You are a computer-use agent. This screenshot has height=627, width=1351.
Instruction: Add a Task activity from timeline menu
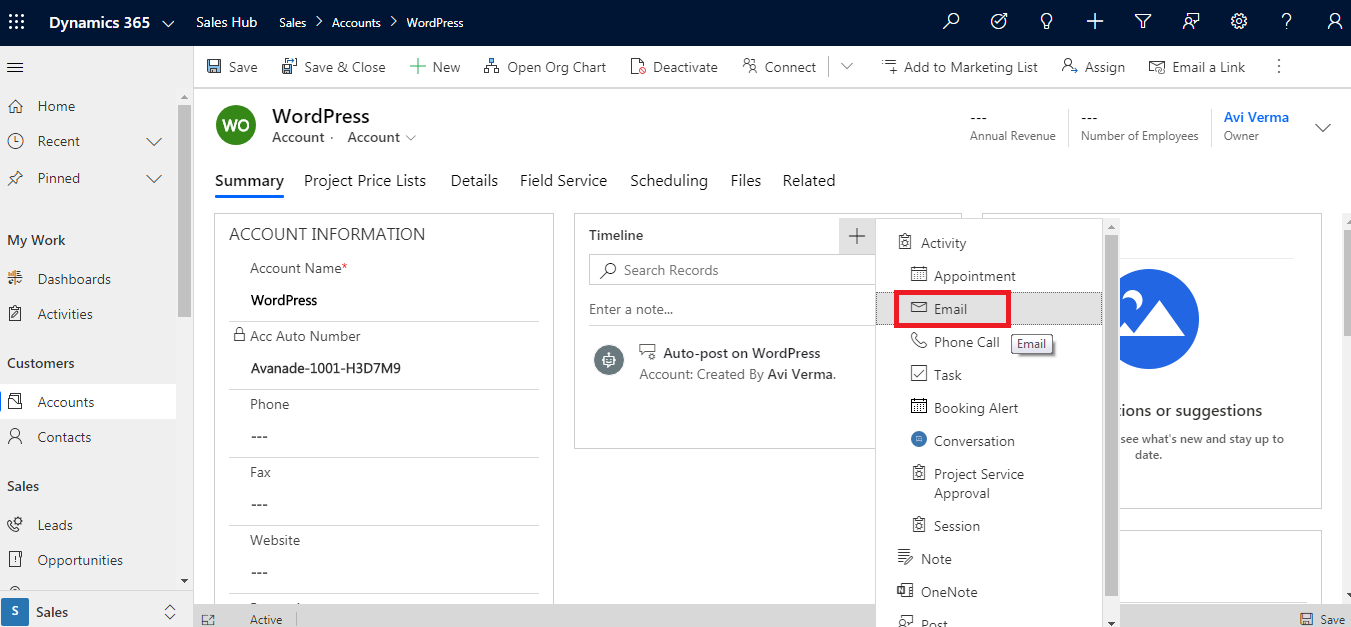click(x=943, y=374)
